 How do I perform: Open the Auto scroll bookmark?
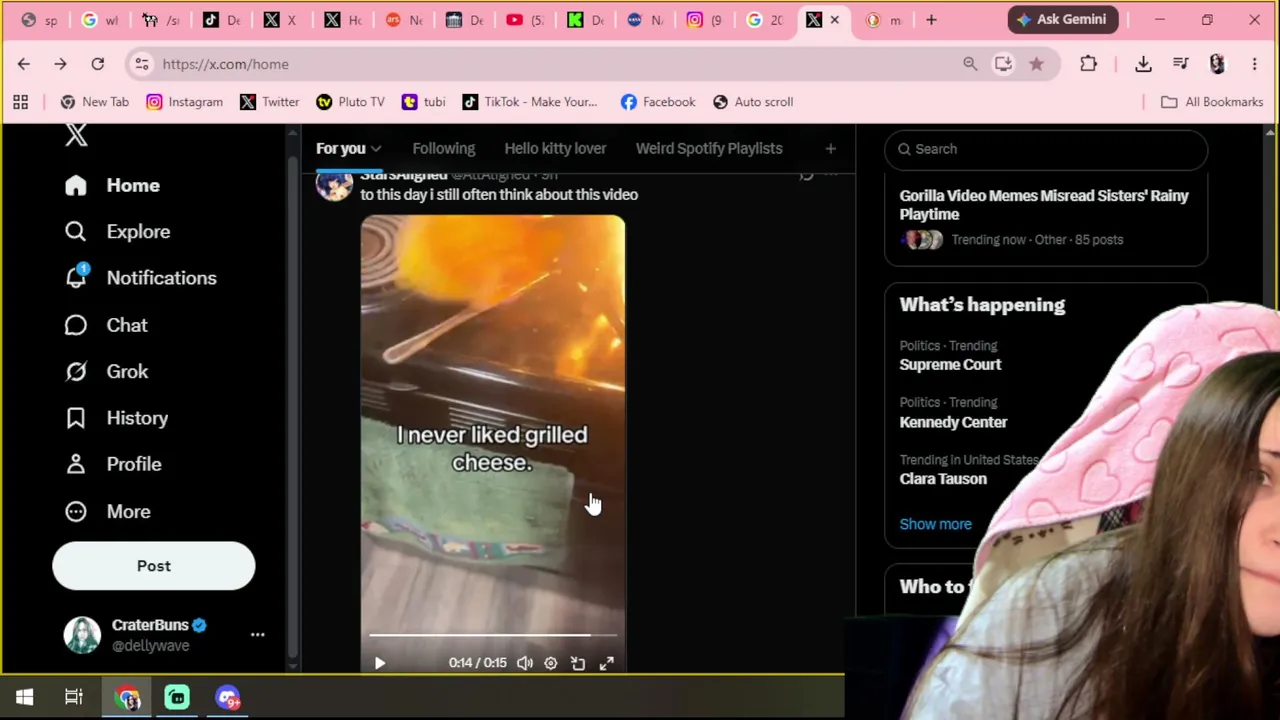[x=753, y=102]
